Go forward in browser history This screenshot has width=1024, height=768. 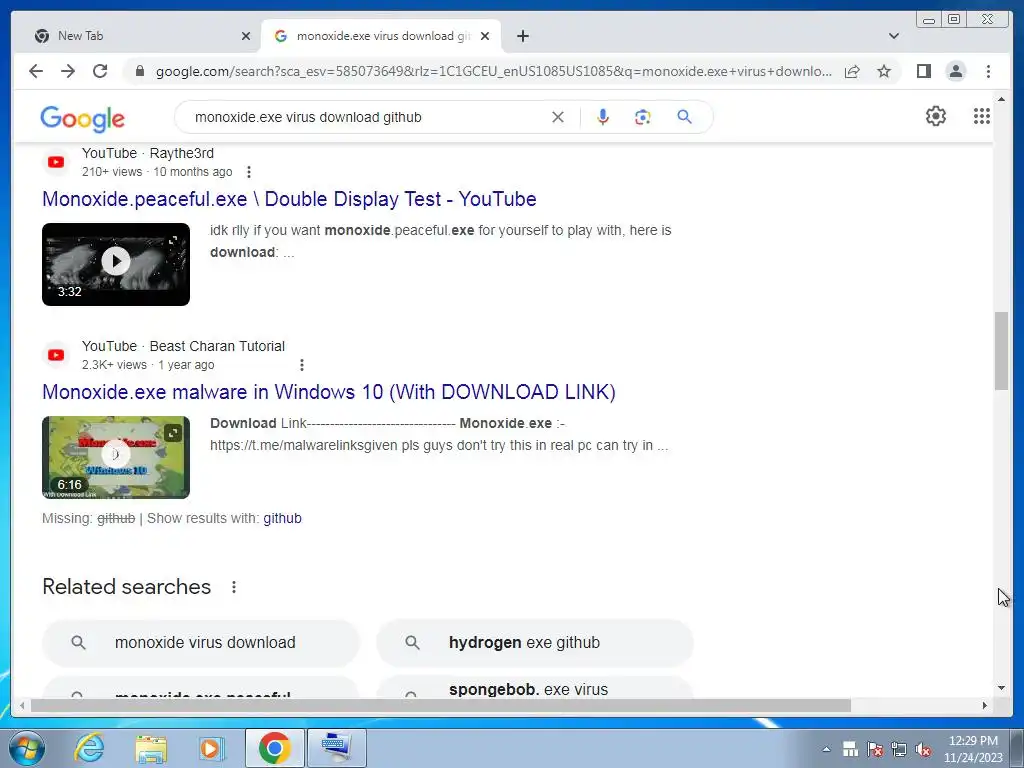click(x=68, y=71)
